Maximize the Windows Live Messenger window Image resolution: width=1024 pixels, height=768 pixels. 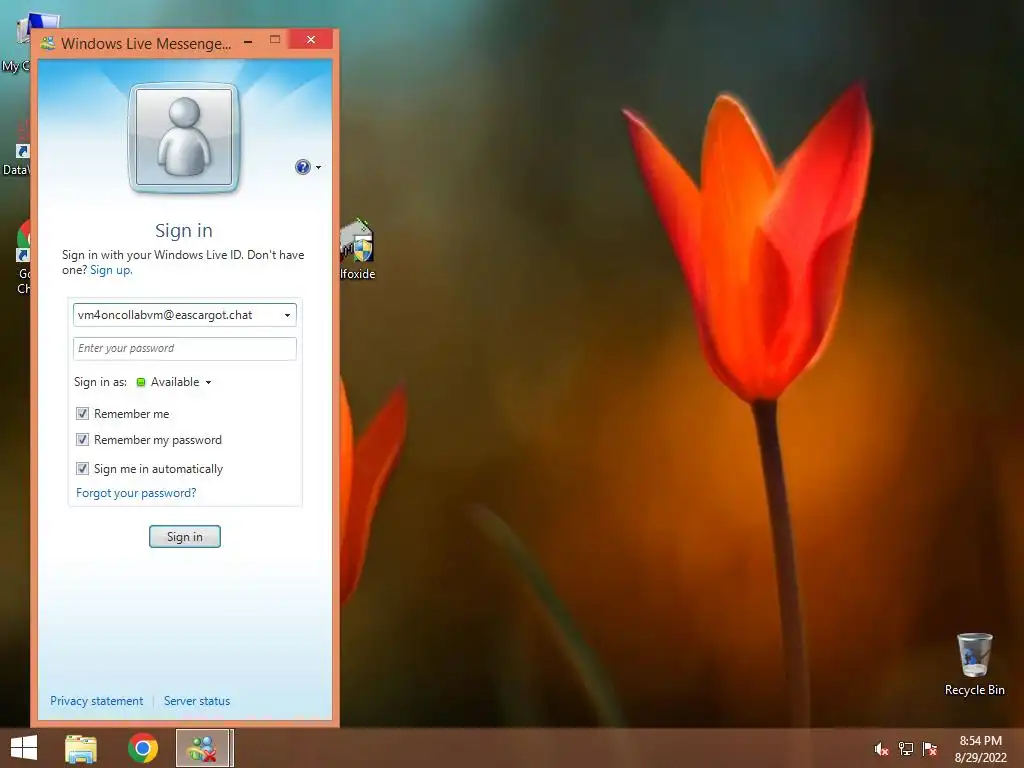(275, 40)
